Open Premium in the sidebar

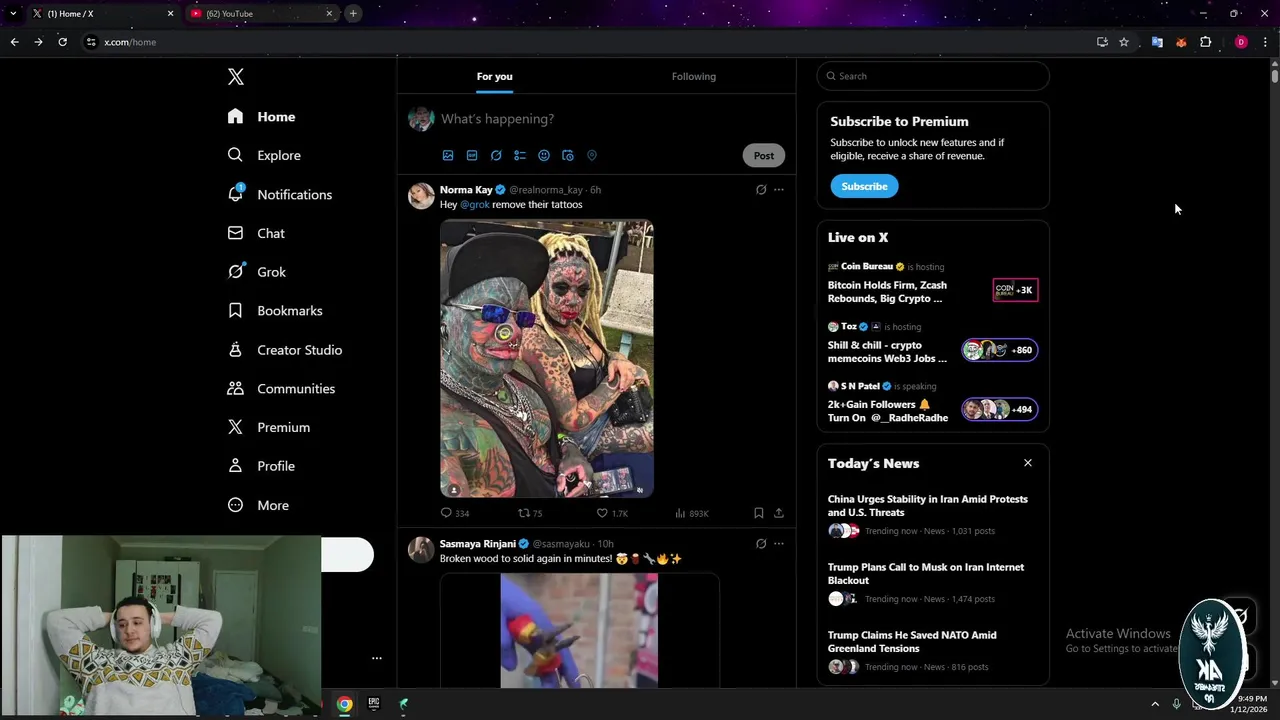(269, 427)
